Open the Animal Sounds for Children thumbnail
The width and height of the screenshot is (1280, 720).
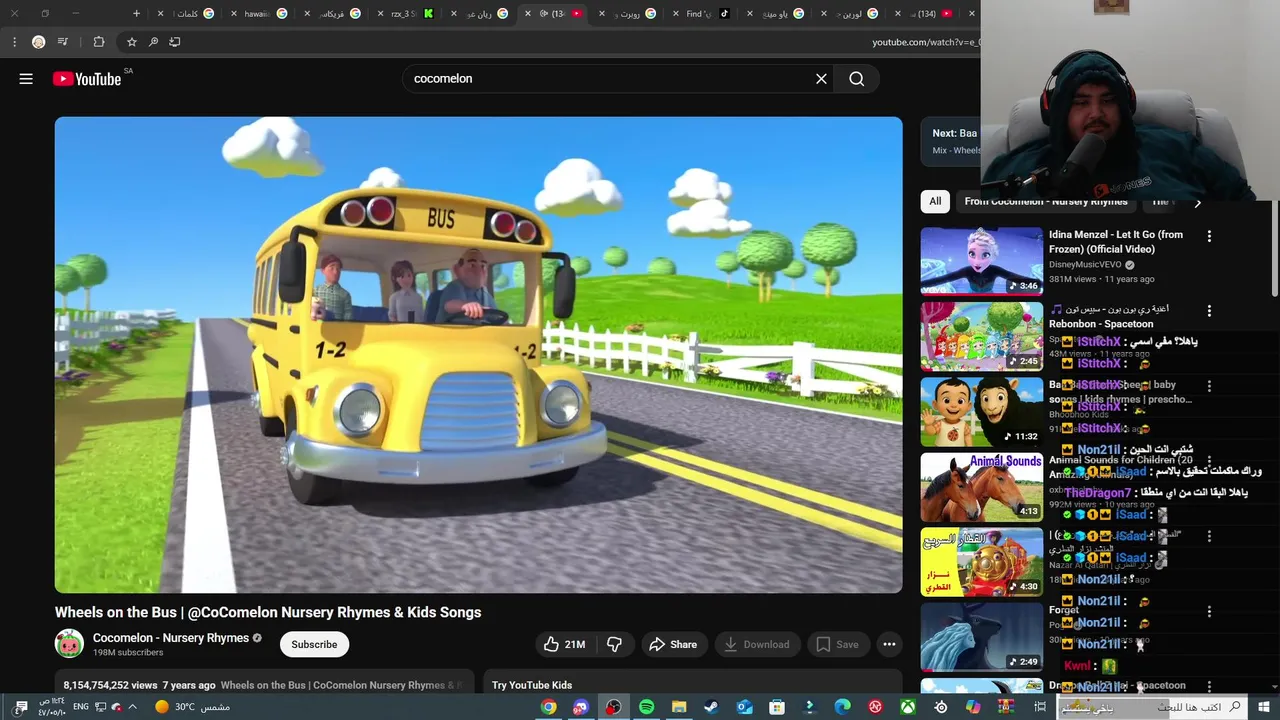point(981,486)
